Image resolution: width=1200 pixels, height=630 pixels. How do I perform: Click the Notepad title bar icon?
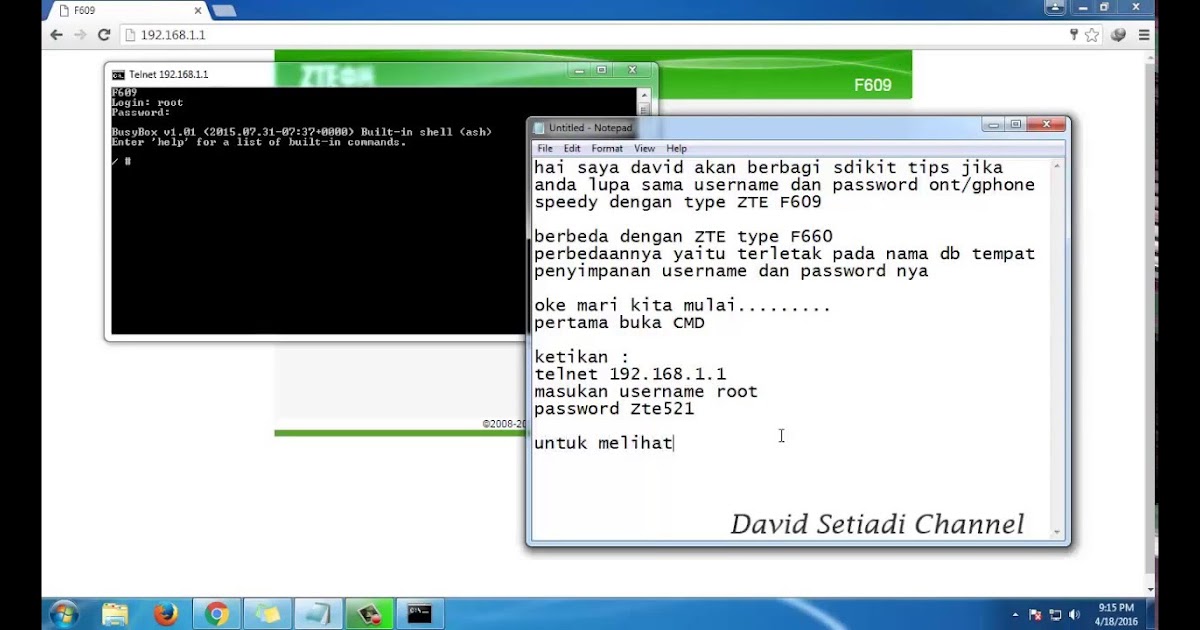click(540, 128)
